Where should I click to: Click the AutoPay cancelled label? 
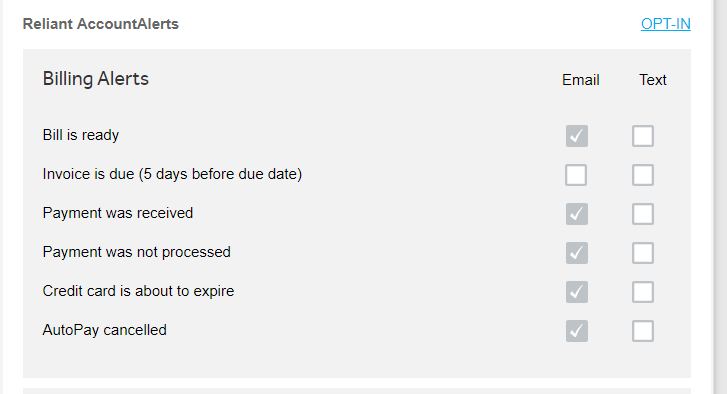pyautogui.click(x=104, y=330)
